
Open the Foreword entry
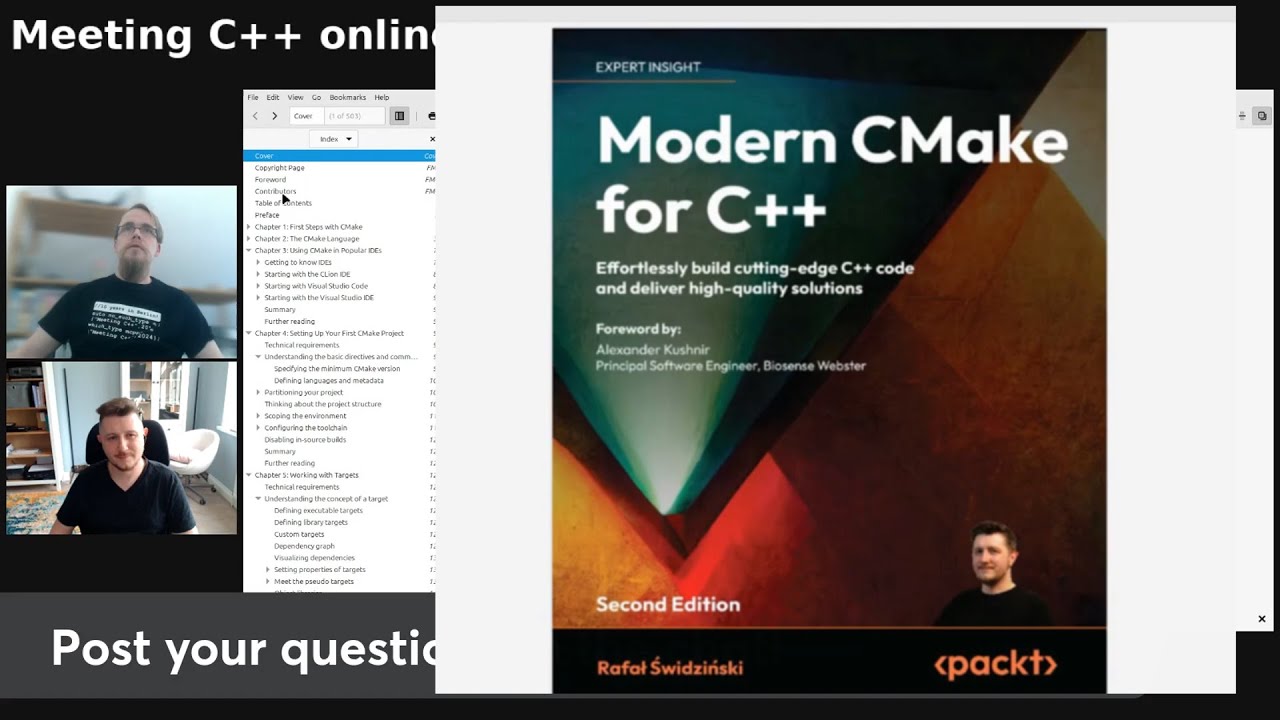point(270,180)
